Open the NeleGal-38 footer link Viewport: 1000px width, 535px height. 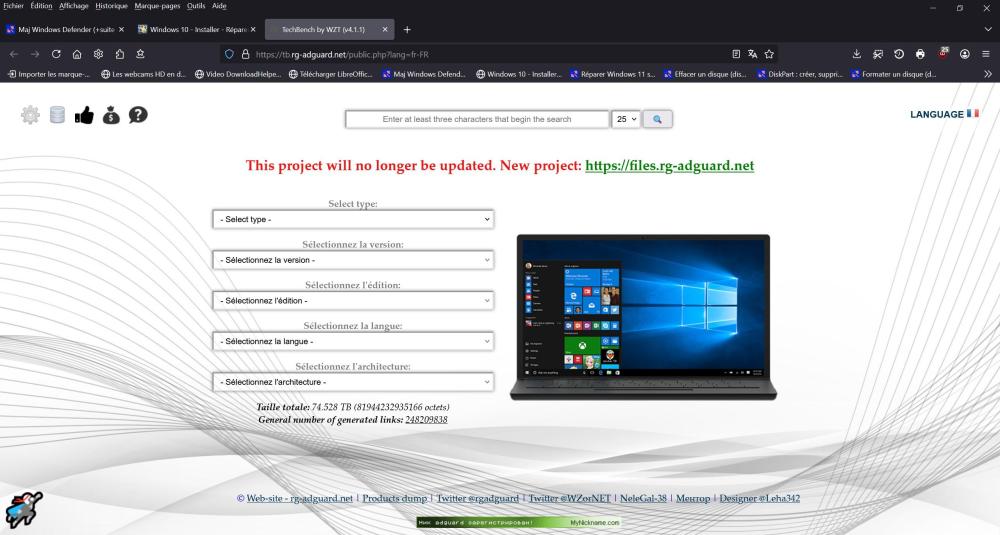coord(643,499)
